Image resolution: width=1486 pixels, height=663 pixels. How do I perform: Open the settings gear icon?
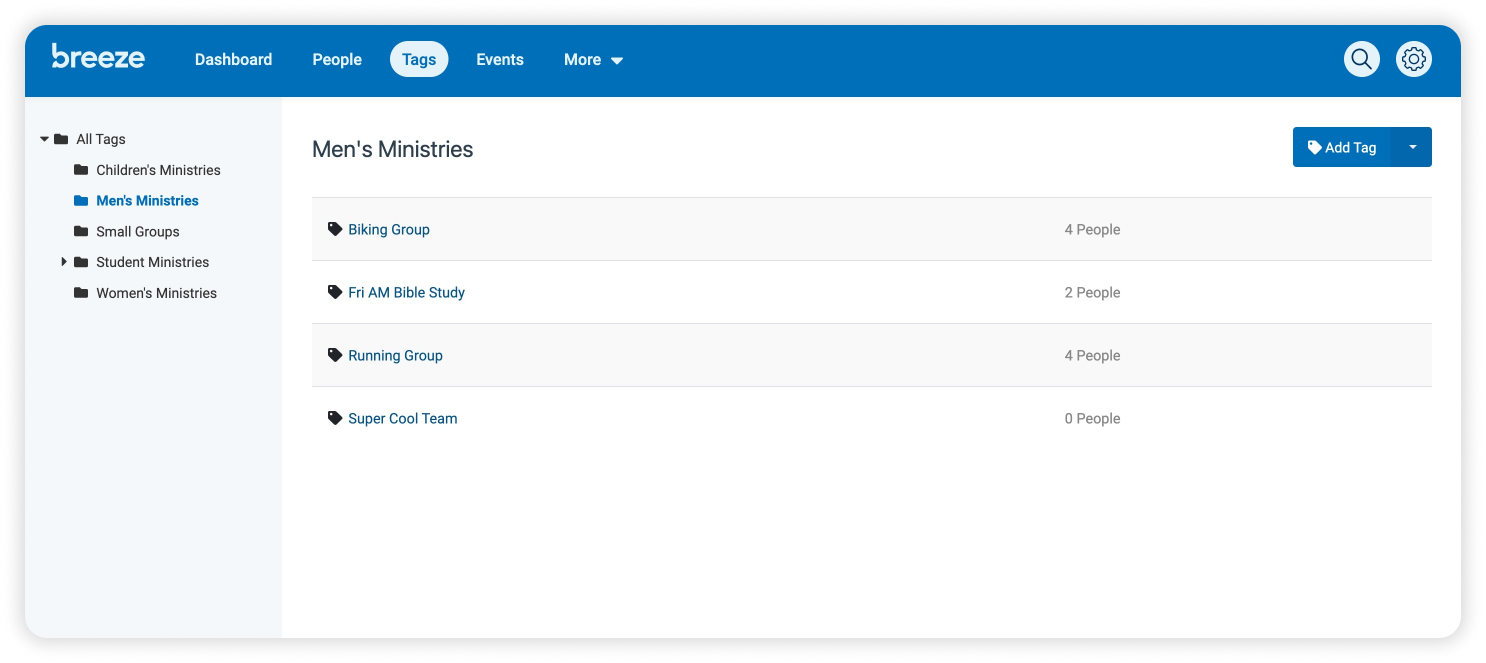coord(1413,59)
